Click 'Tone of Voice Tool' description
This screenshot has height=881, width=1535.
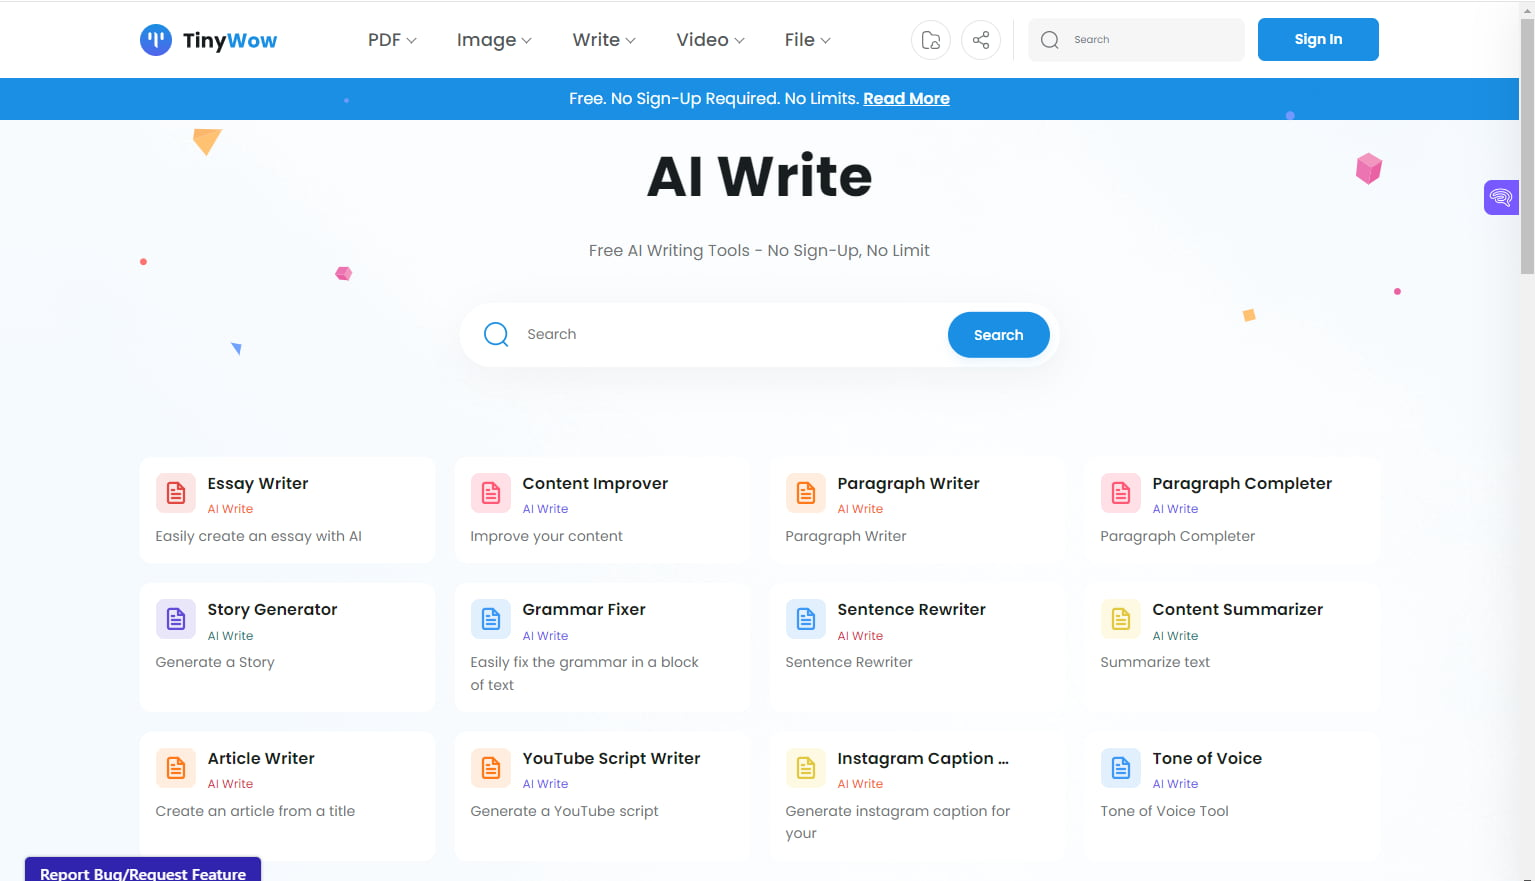click(1164, 811)
